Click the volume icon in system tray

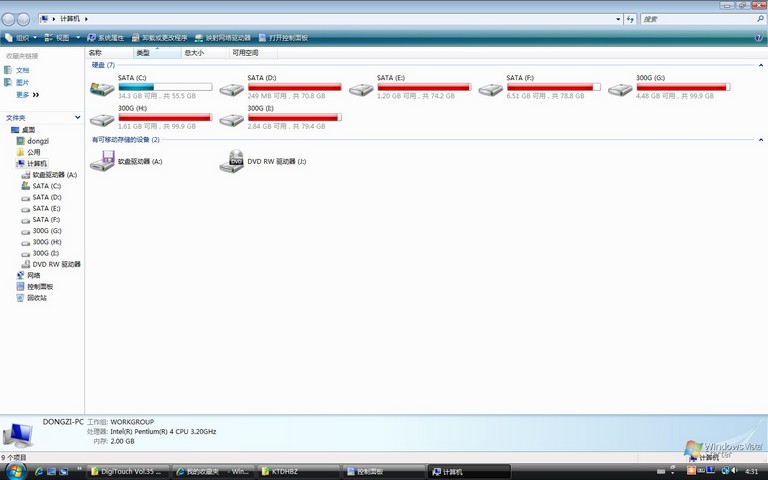[734, 471]
